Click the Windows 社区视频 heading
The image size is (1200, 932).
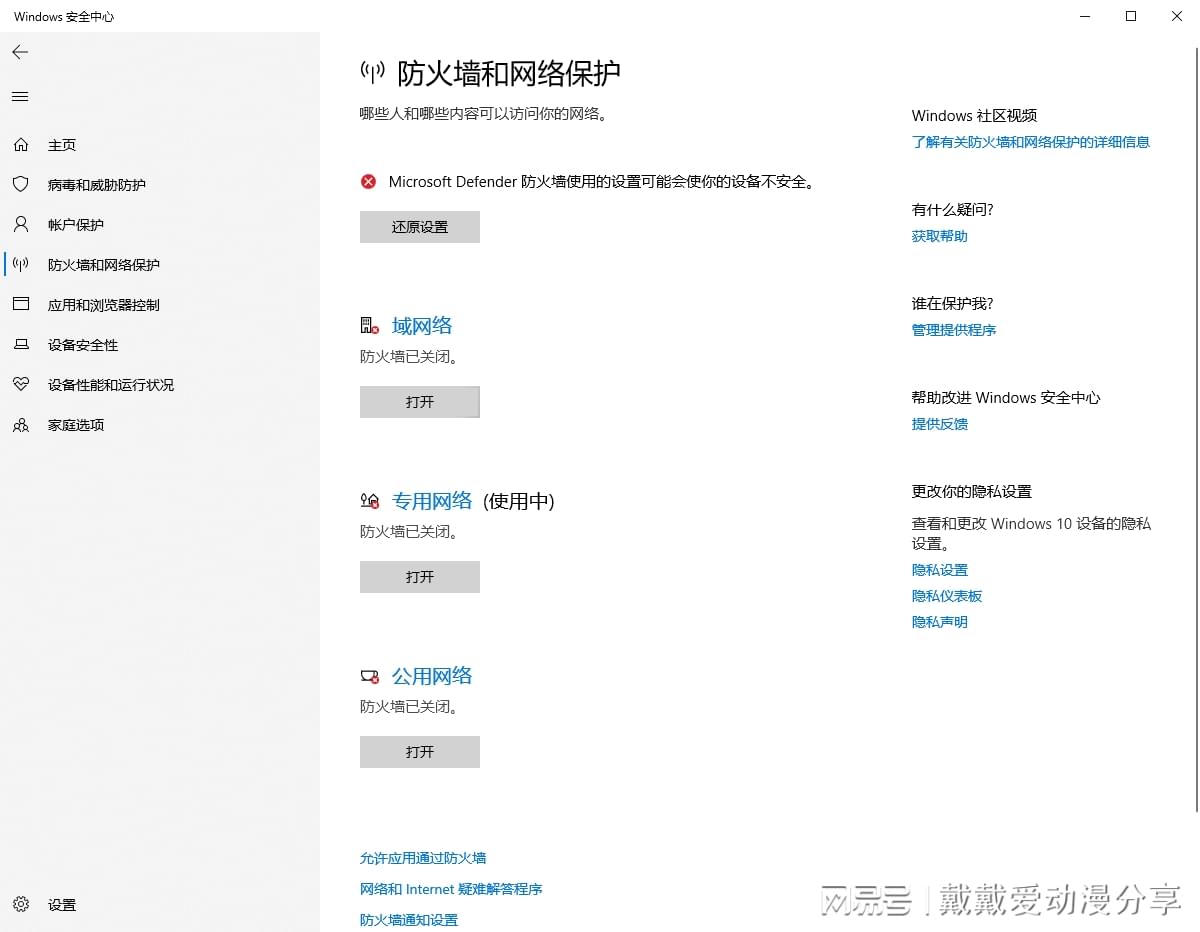coord(975,116)
